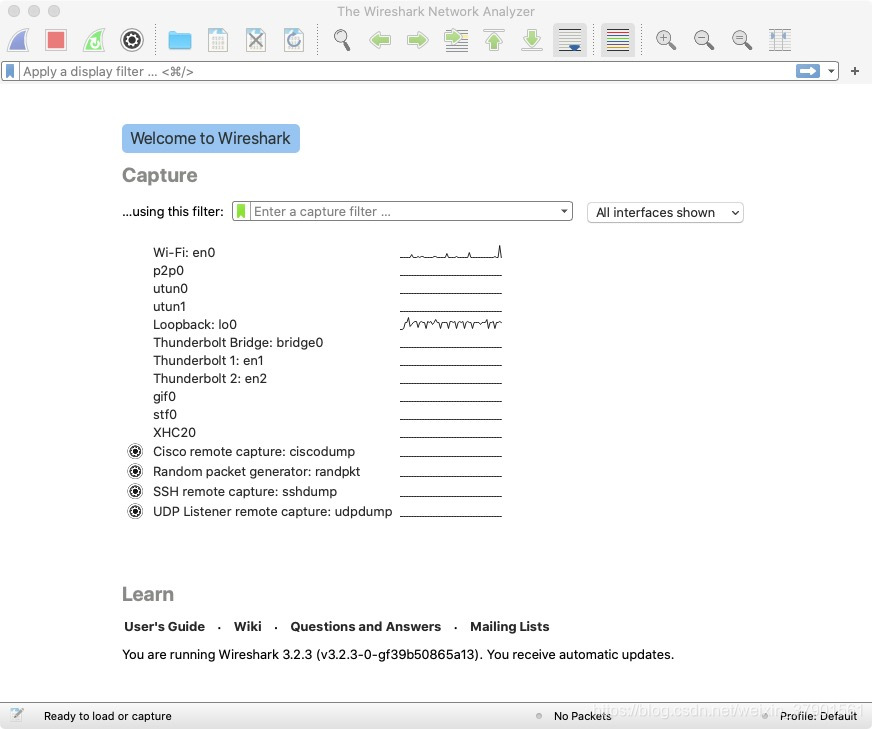The width and height of the screenshot is (872, 729).
Task: Expand recent display filters dropdown
Action: [831, 71]
